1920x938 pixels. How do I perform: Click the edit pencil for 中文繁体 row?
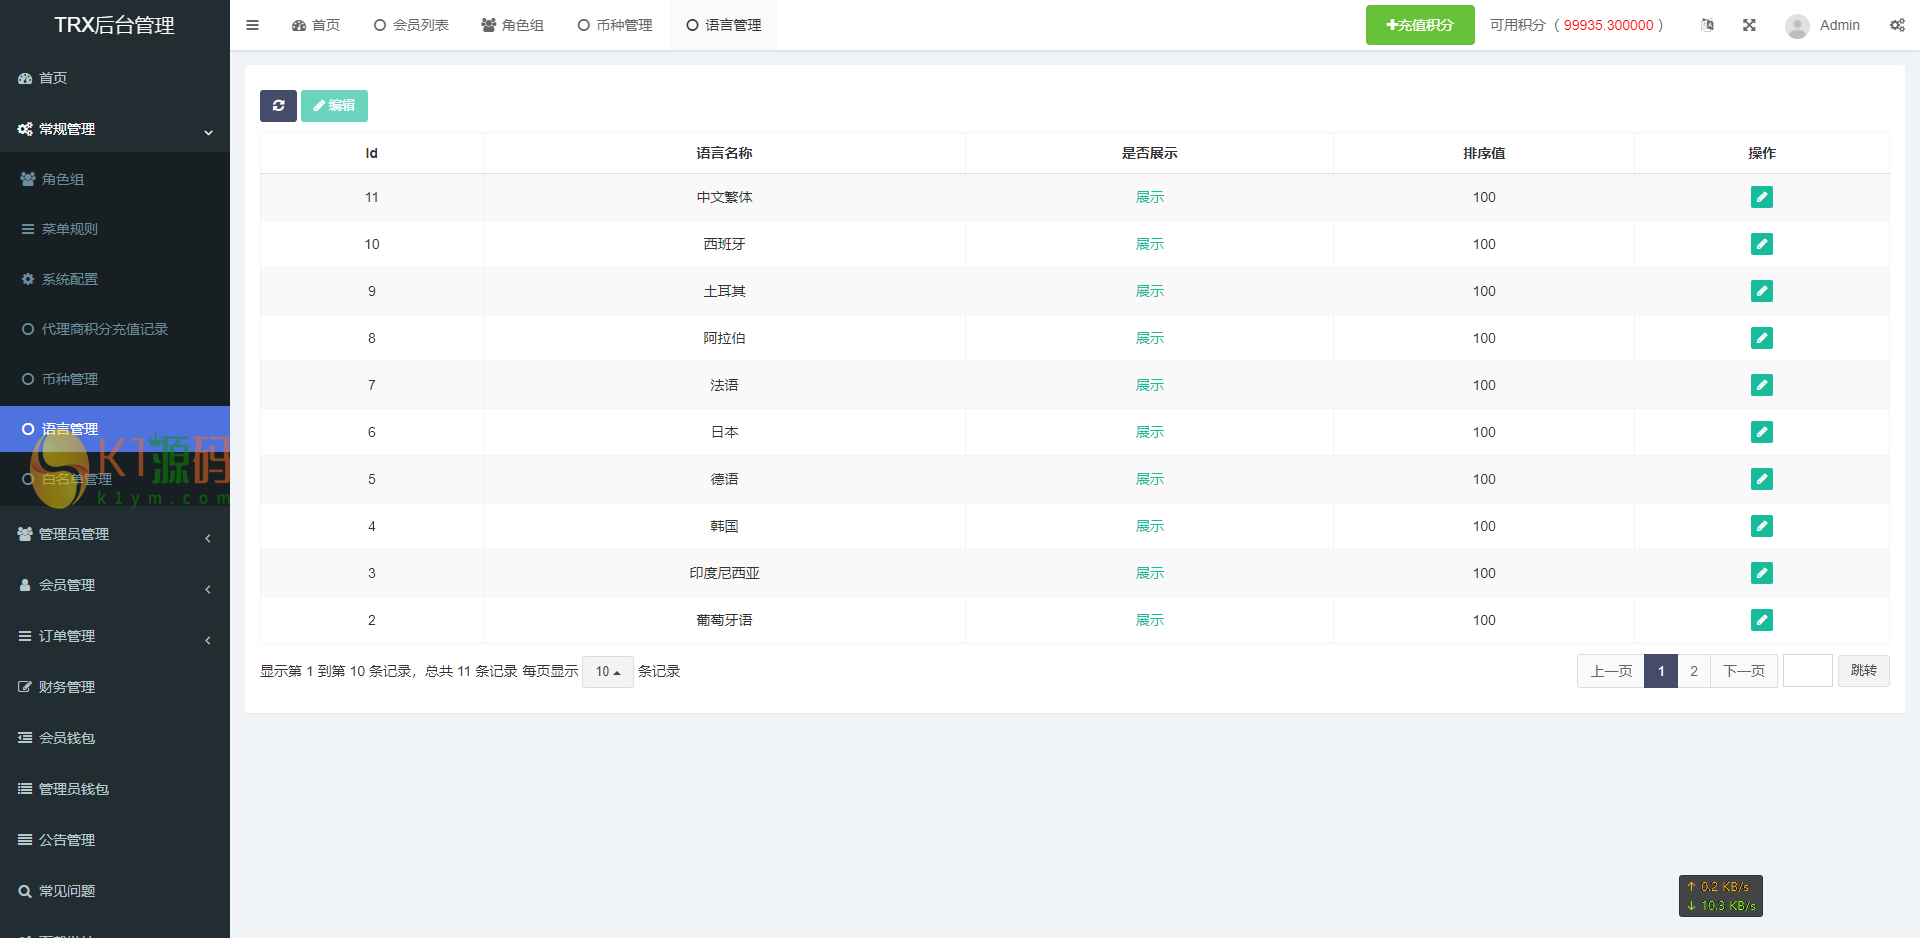pyautogui.click(x=1761, y=198)
